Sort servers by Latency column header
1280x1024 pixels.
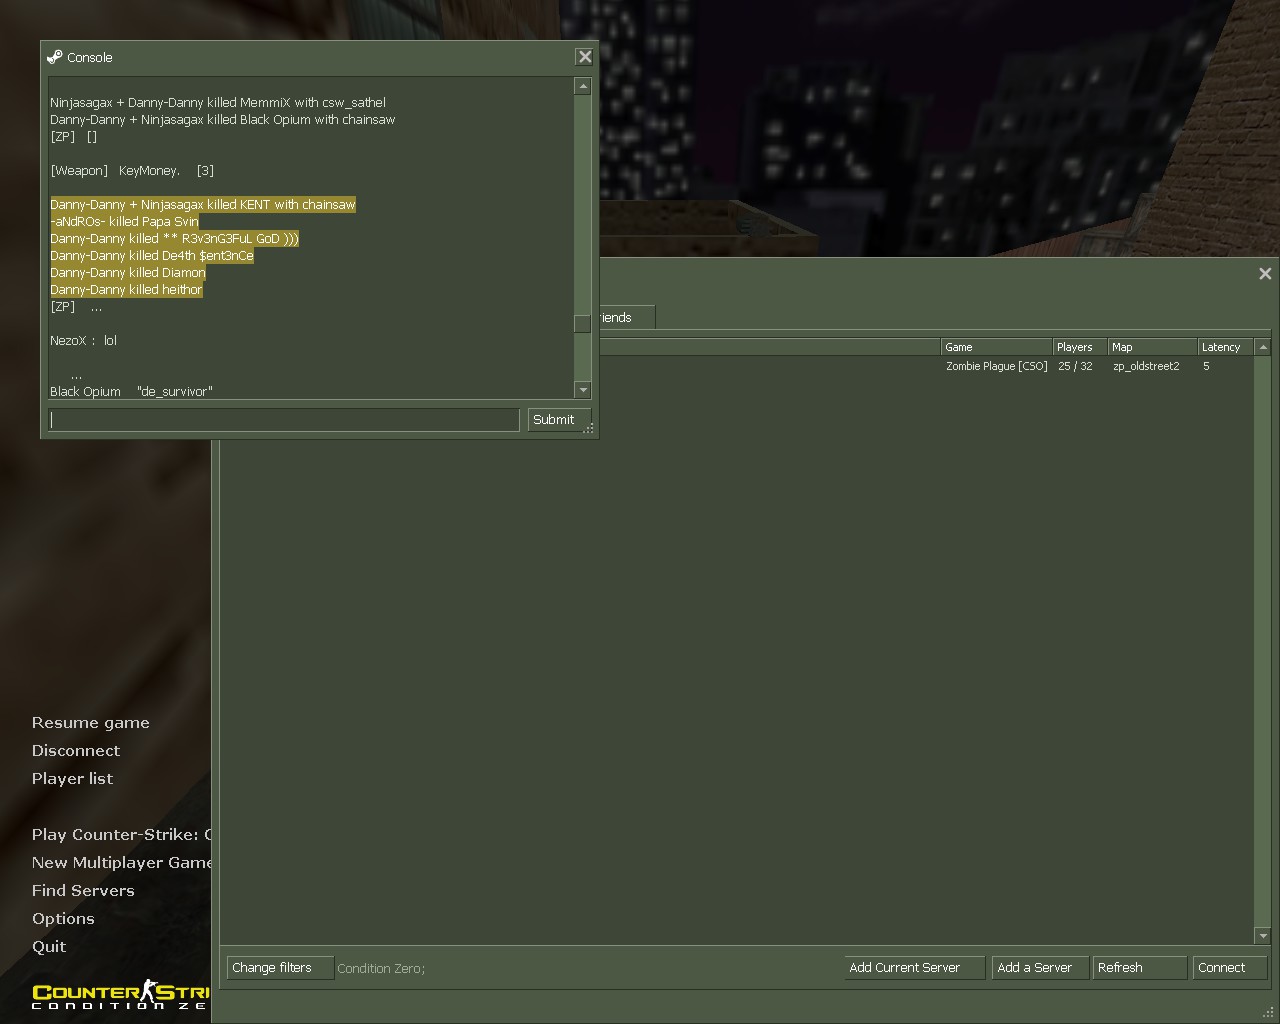click(1224, 347)
